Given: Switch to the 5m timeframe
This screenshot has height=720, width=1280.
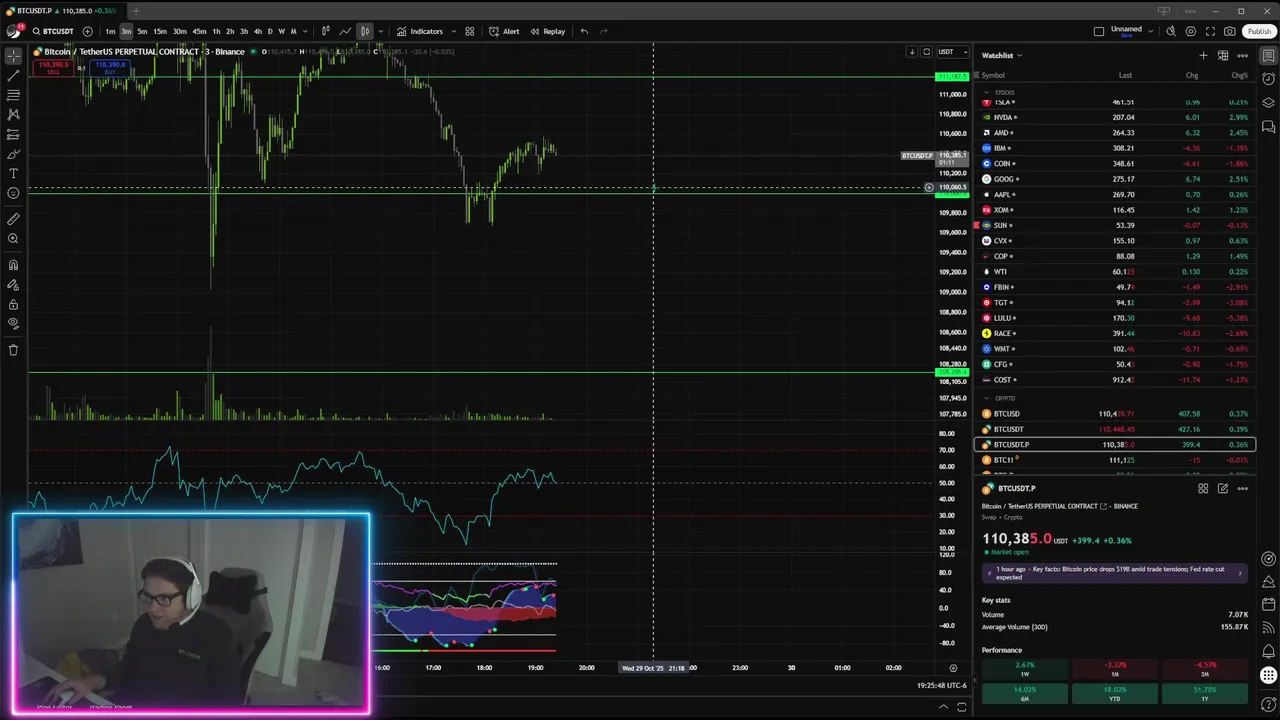Looking at the screenshot, I should [142, 31].
